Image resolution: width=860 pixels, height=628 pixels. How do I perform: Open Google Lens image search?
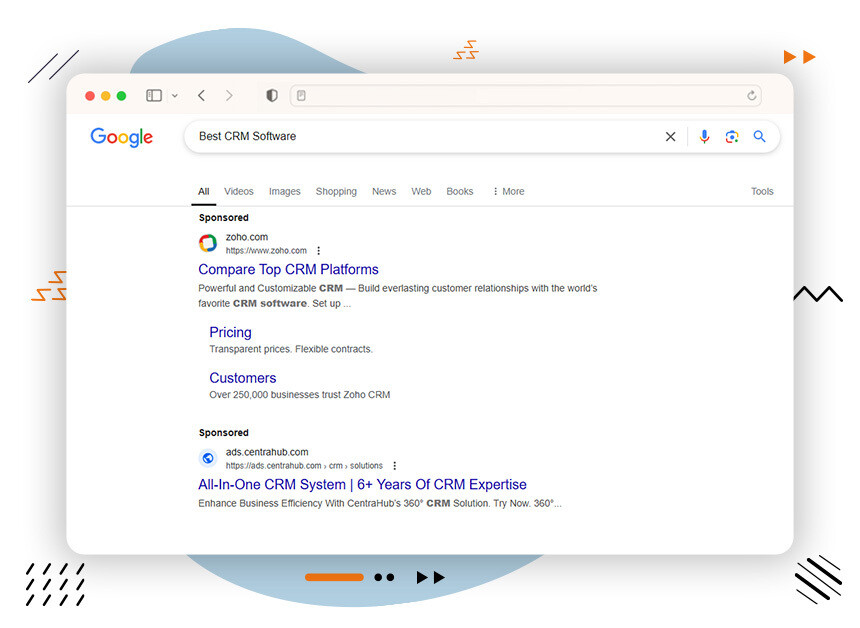732,137
